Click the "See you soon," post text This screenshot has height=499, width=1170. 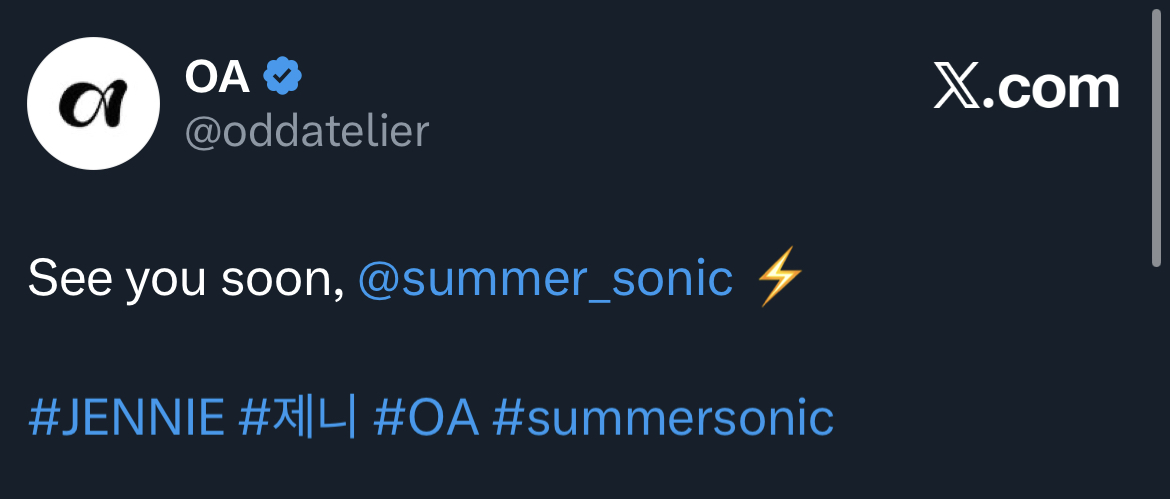tap(186, 279)
